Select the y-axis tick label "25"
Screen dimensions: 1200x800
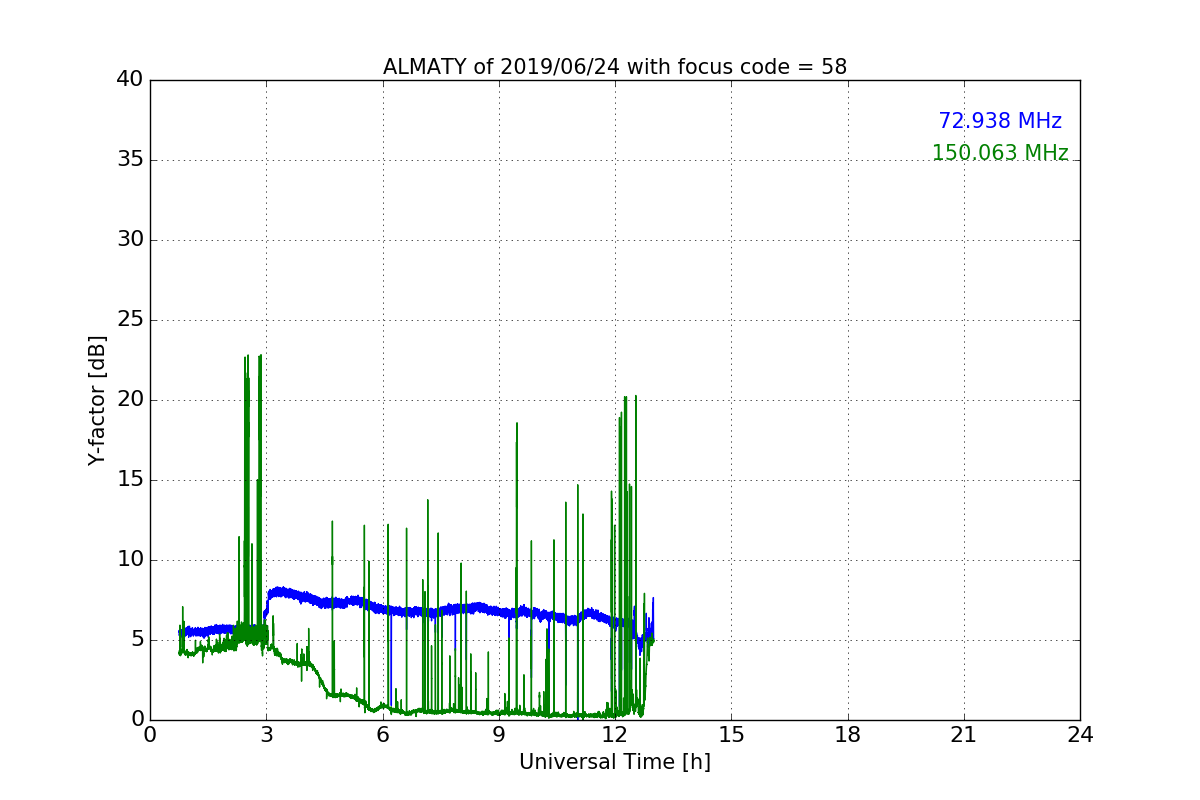pos(130,320)
